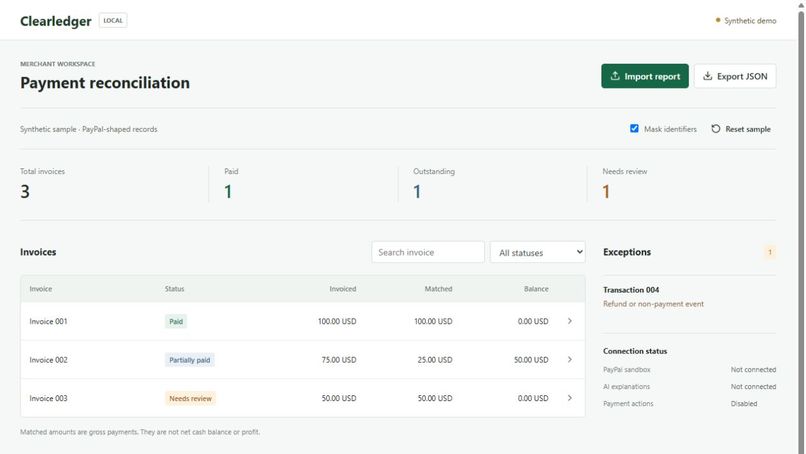This screenshot has height=454, width=806.
Task: Click the Exceptions count badge
Action: (770, 252)
